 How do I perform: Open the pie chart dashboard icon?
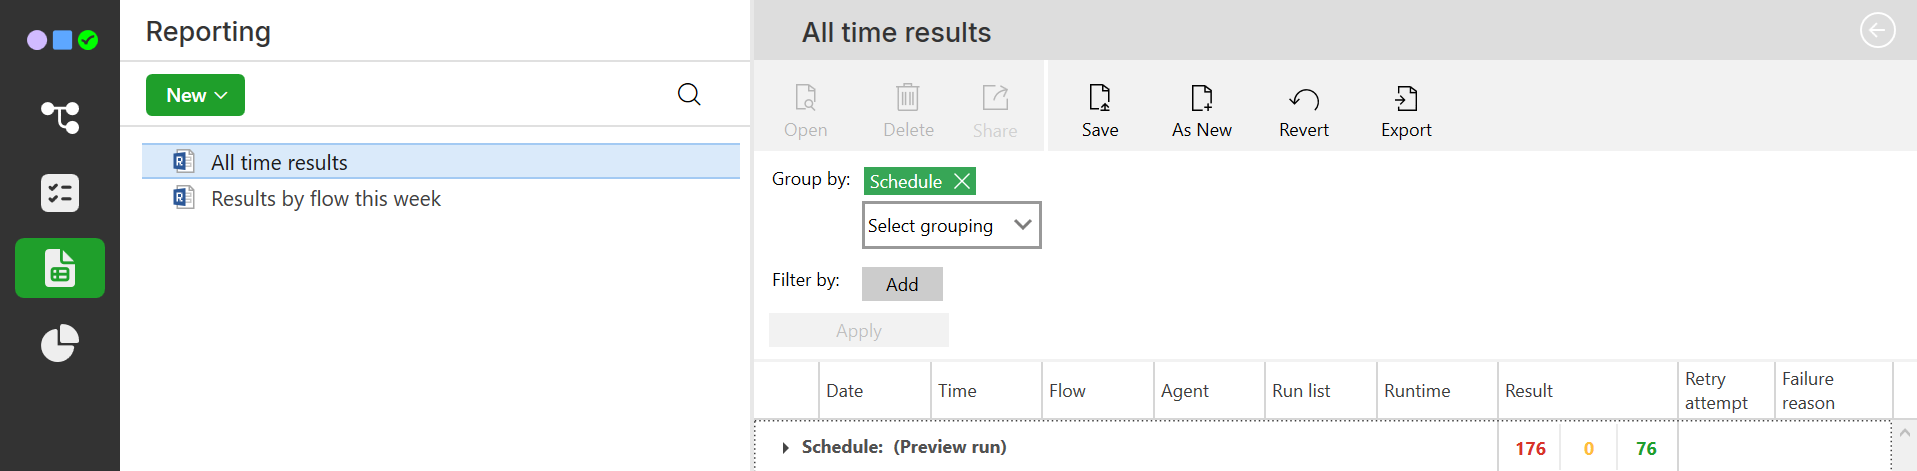pyautogui.click(x=60, y=343)
